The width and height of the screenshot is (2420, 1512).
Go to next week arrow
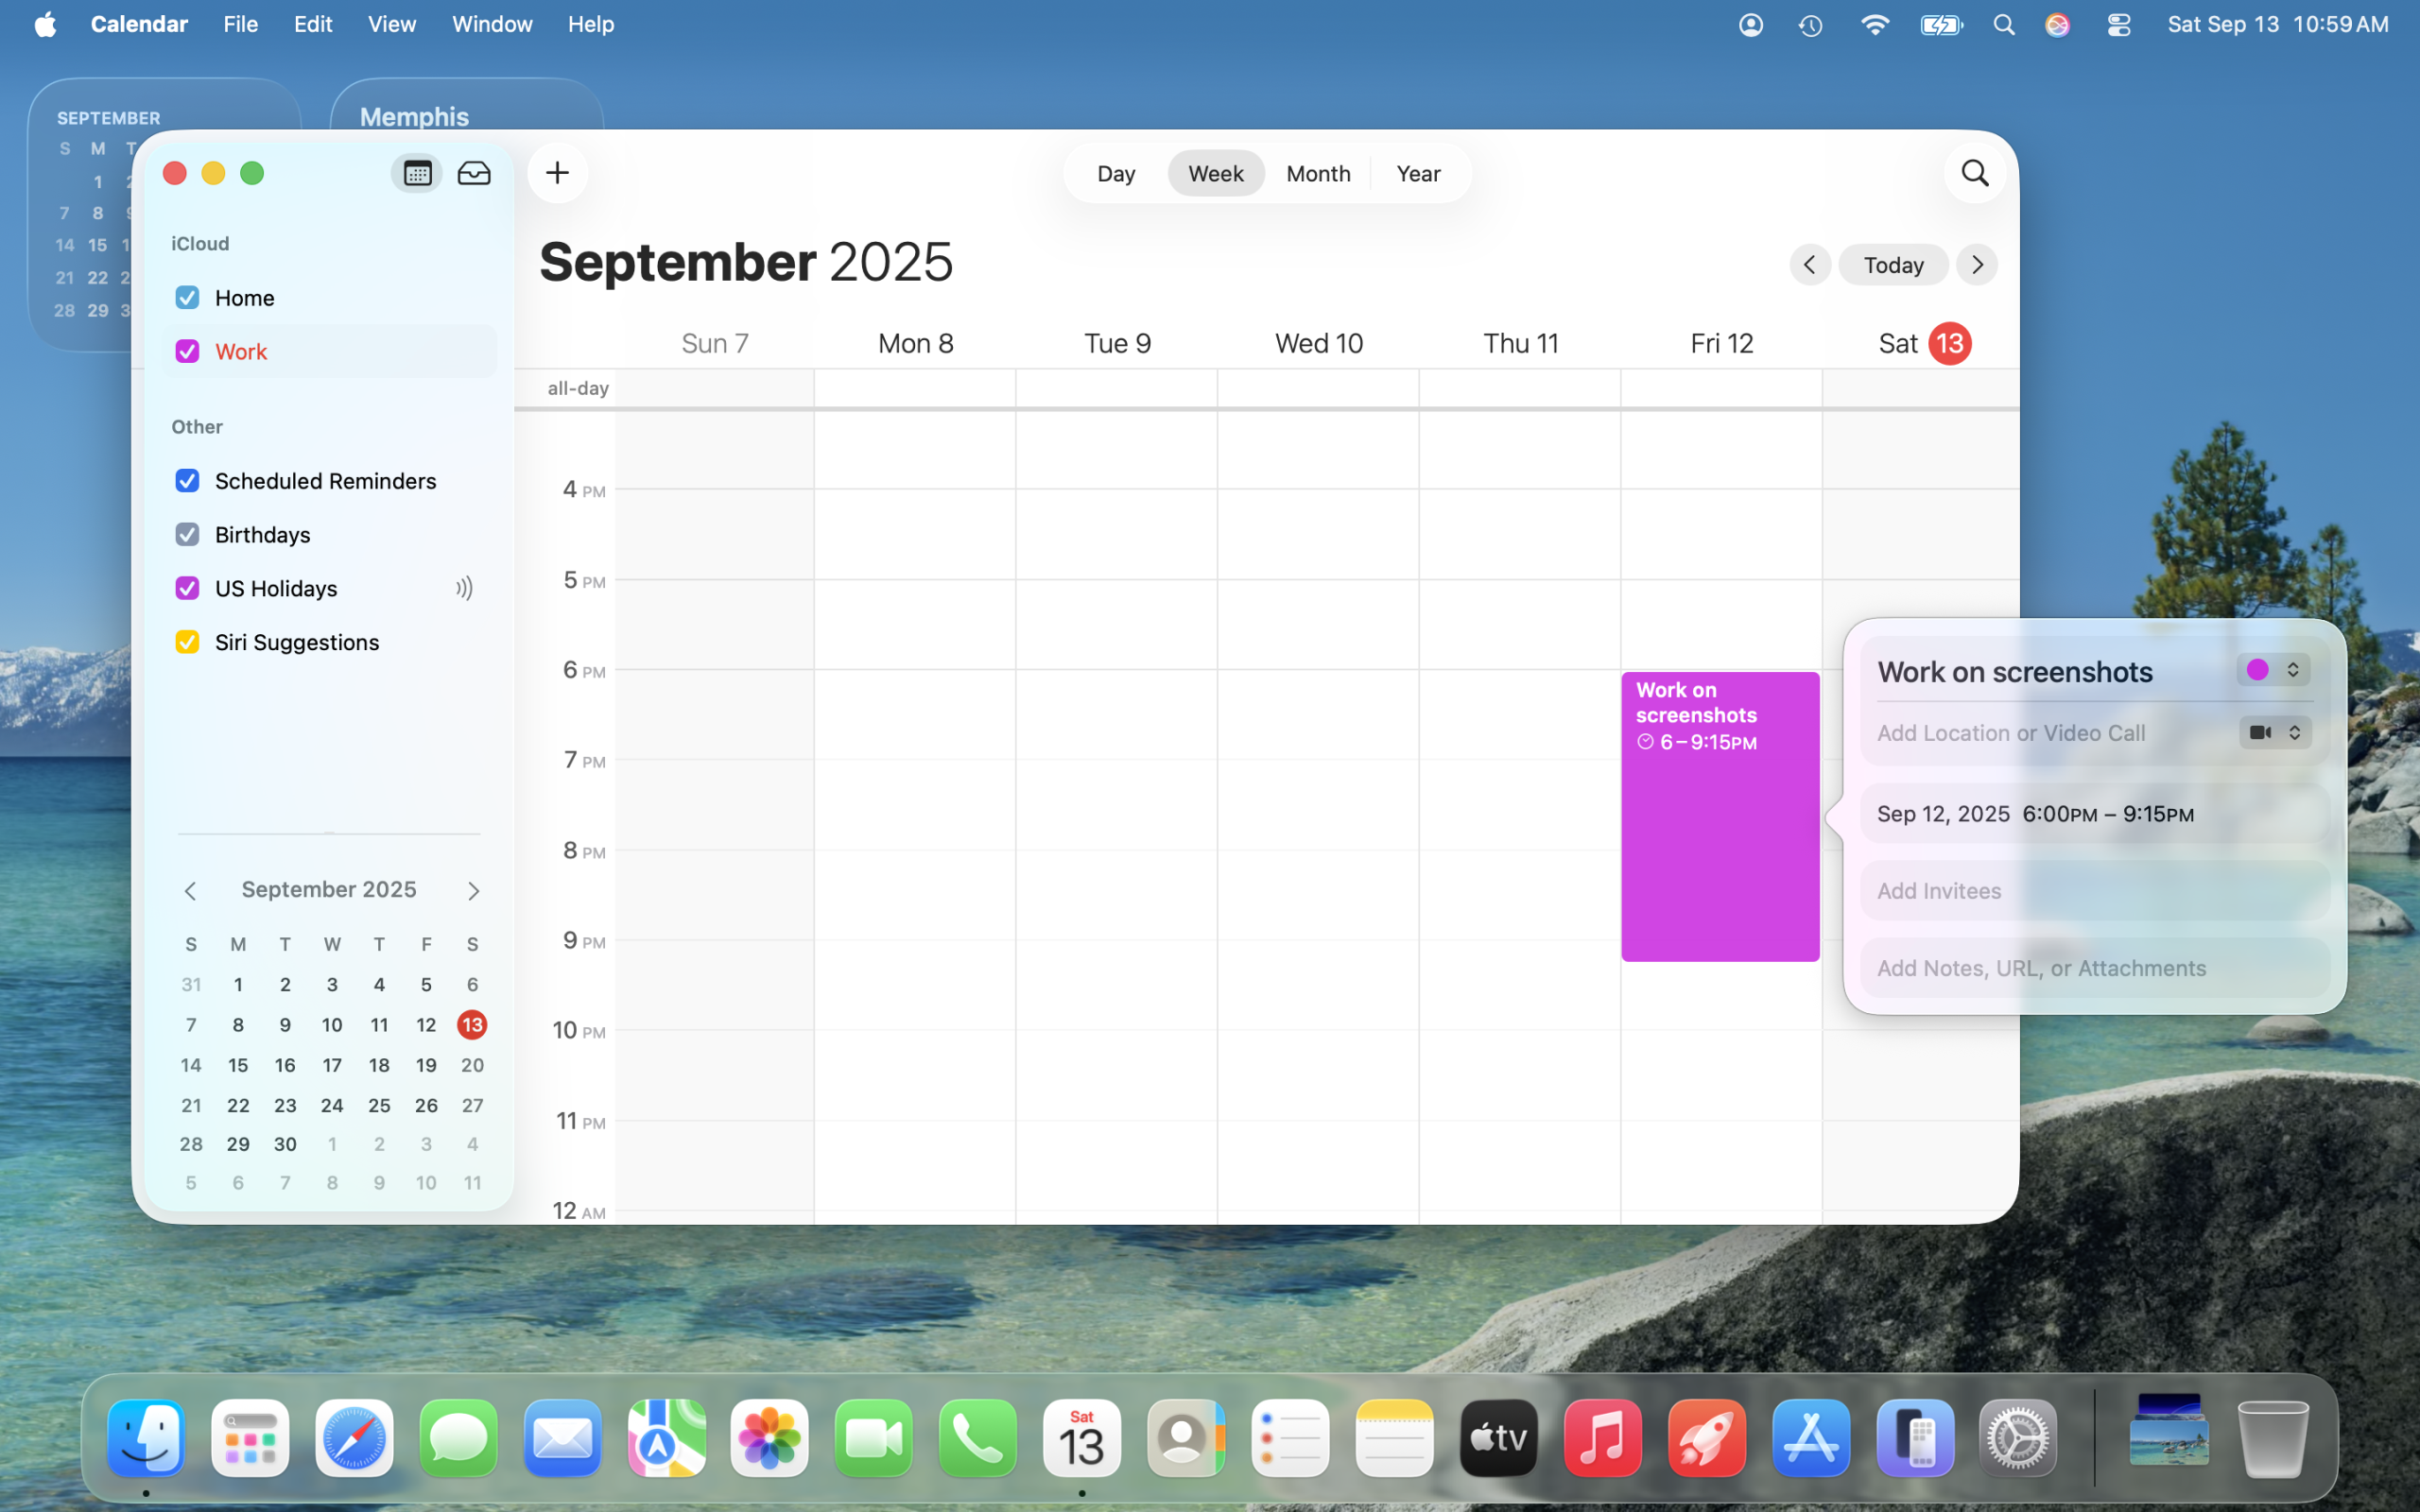coord(1976,265)
